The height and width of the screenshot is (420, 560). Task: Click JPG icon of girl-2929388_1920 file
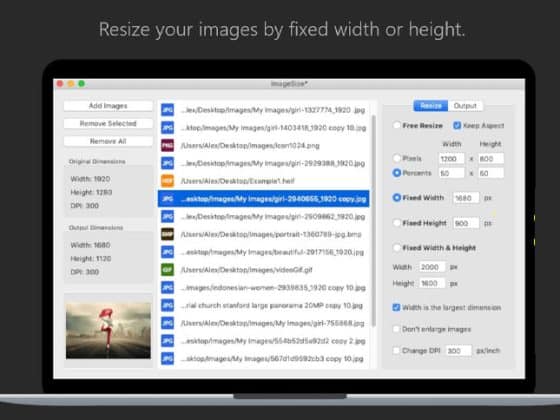168,163
